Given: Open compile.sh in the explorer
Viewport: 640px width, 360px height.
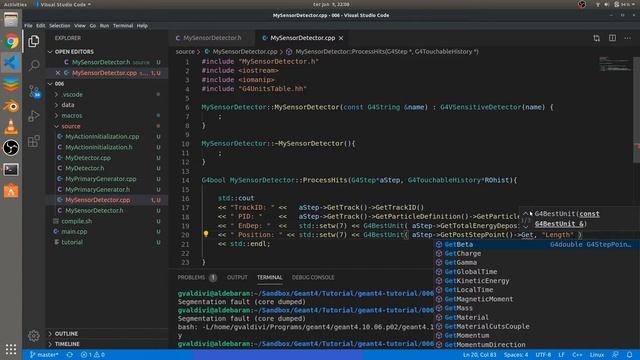Looking at the screenshot, I should [x=77, y=221].
